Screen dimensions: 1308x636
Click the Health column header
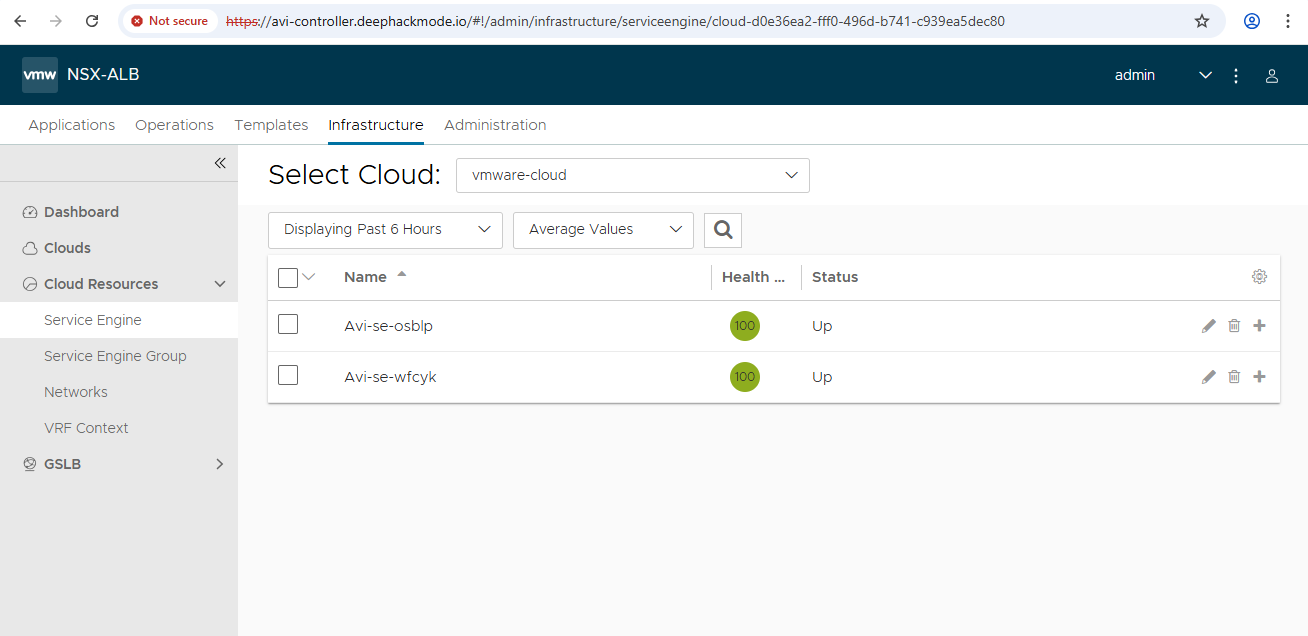point(755,277)
